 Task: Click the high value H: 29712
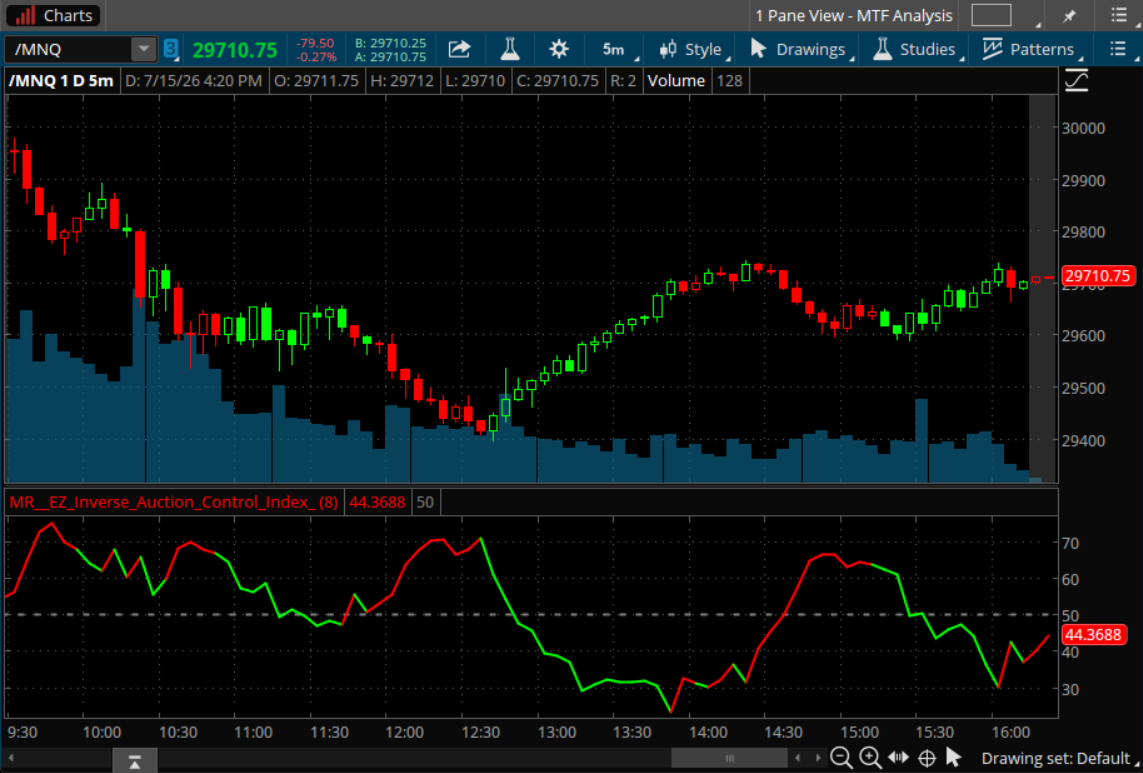(402, 81)
